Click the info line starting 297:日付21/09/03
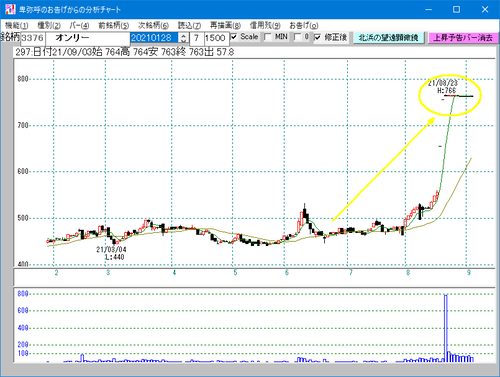Image resolution: width=500 pixels, height=377 pixels. pos(125,52)
